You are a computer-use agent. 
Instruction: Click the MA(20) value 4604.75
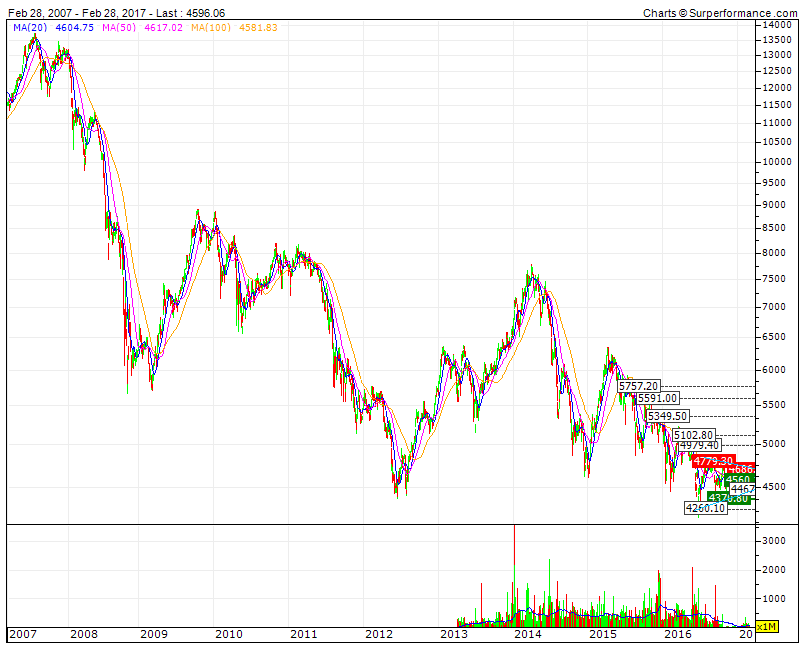click(x=74, y=27)
